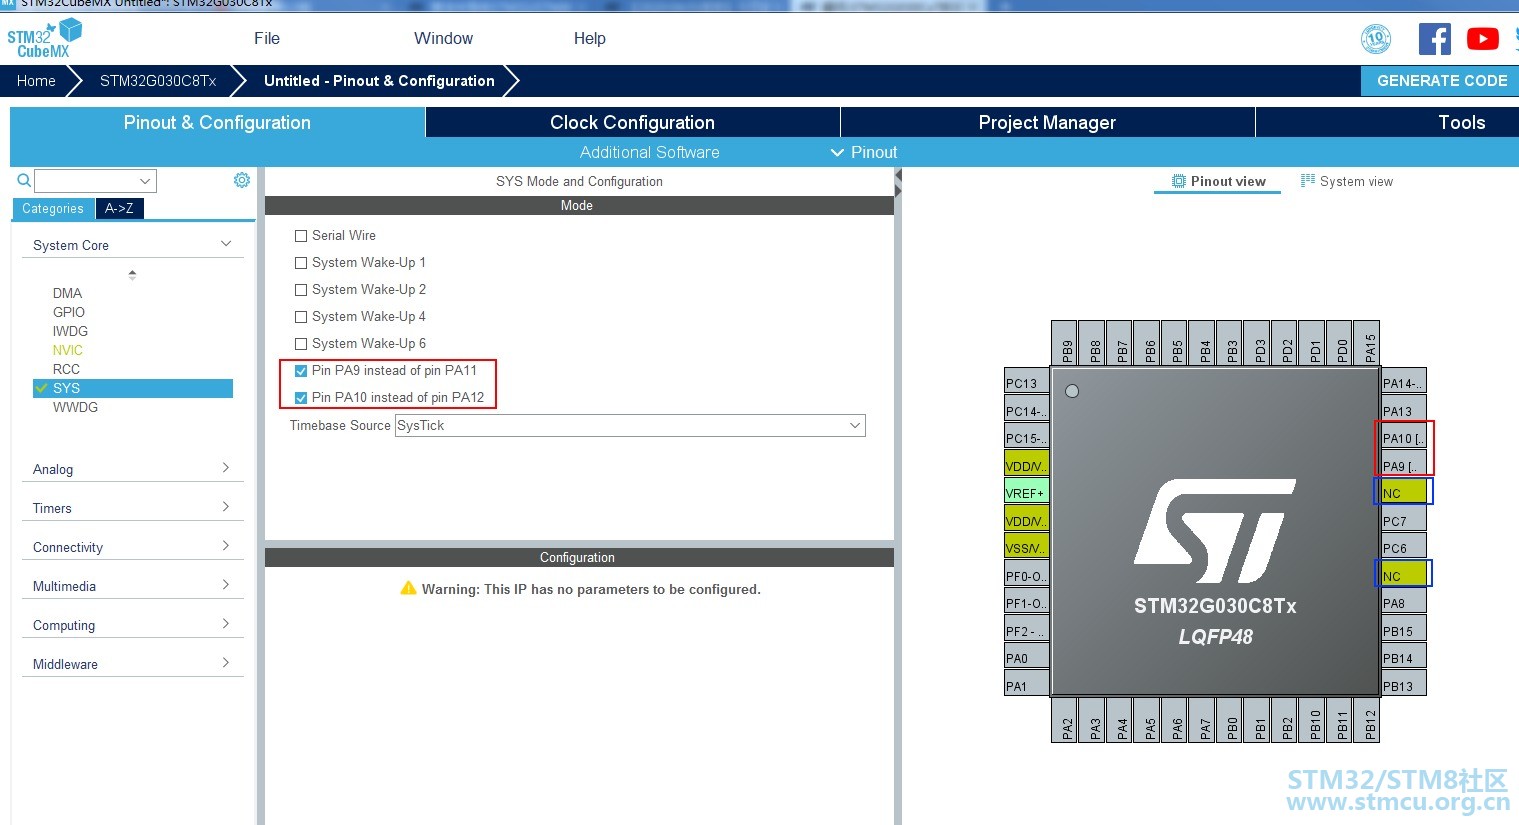Click pin PA10 on the chip

click(x=1404, y=438)
